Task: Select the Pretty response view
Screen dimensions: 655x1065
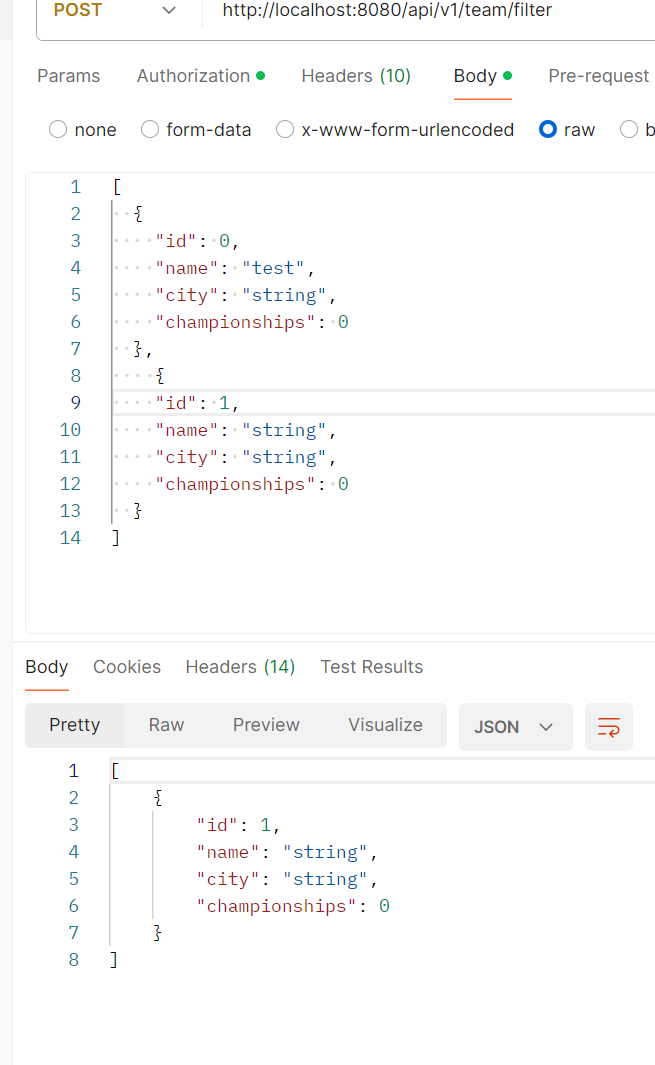Action: point(75,725)
